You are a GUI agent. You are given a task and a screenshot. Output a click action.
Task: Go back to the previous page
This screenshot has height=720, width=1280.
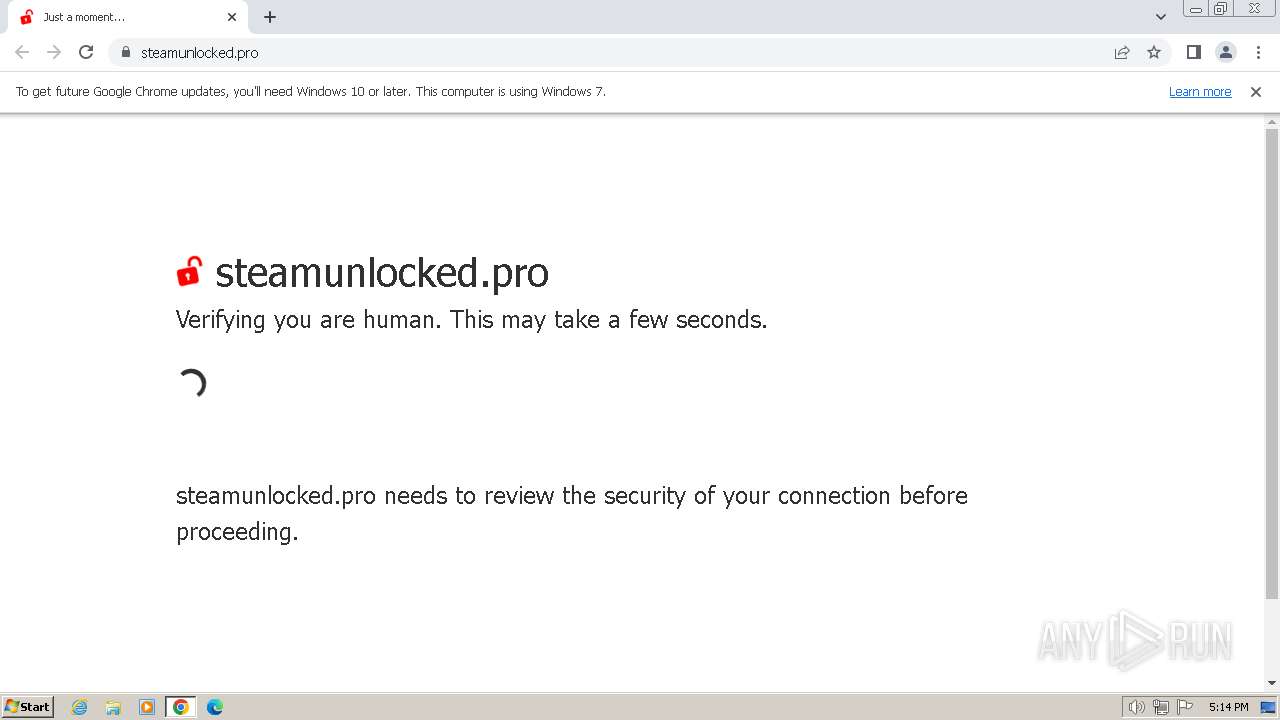[x=22, y=52]
